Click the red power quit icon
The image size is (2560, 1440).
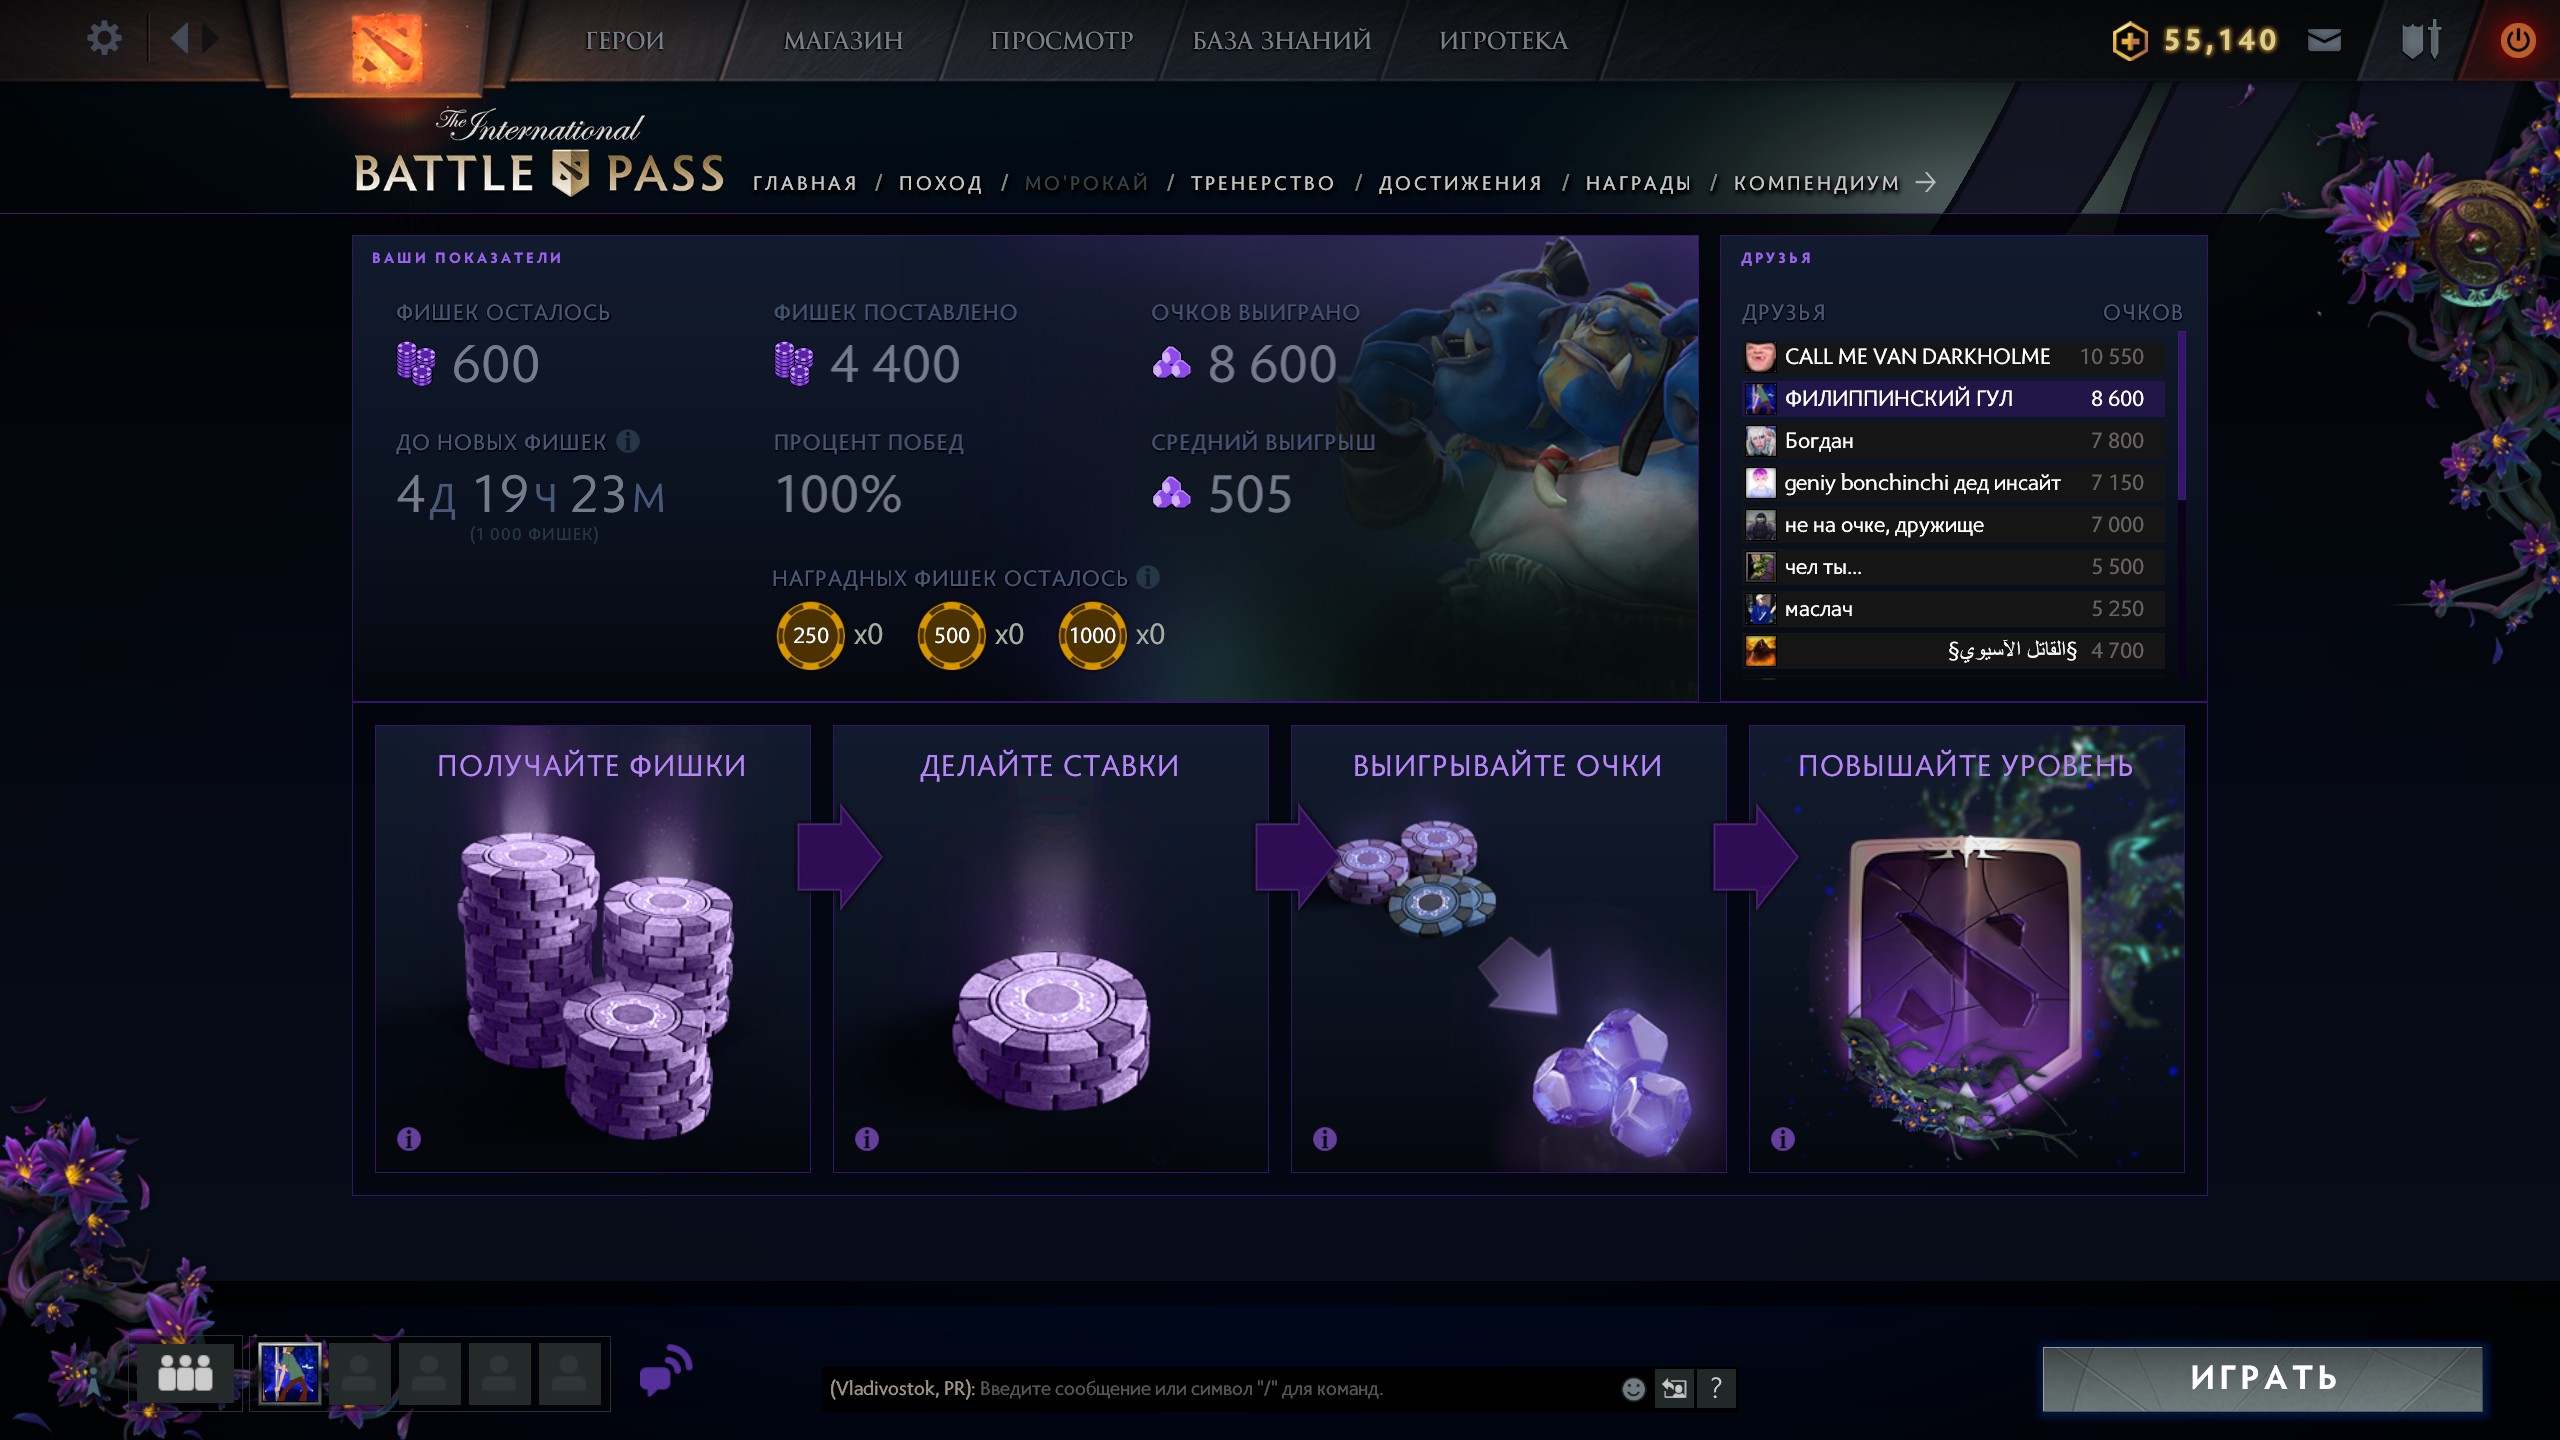pyautogui.click(x=2517, y=40)
